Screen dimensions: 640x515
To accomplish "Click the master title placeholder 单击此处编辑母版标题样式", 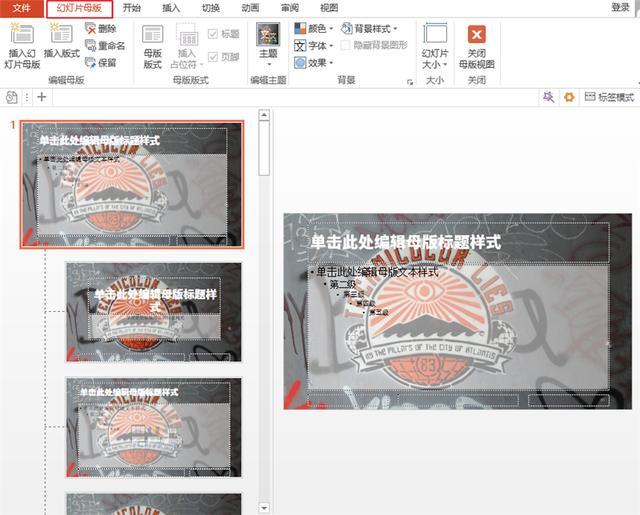I will pyautogui.click(x=405, y=242).
